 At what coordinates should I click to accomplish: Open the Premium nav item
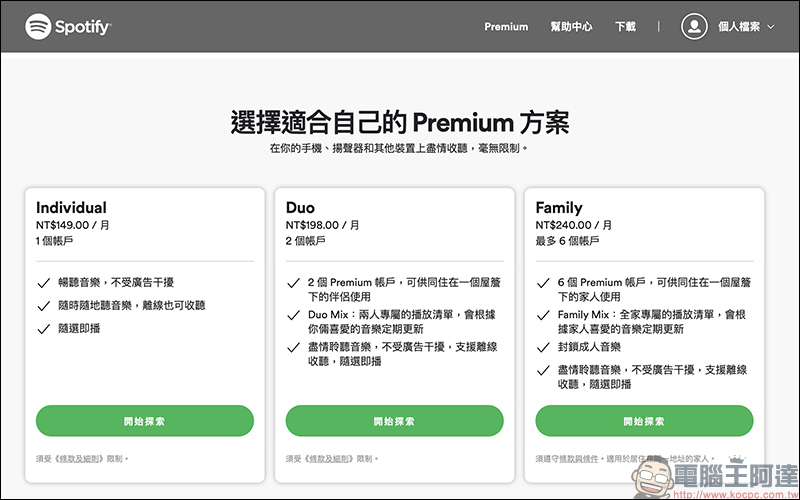506,27
